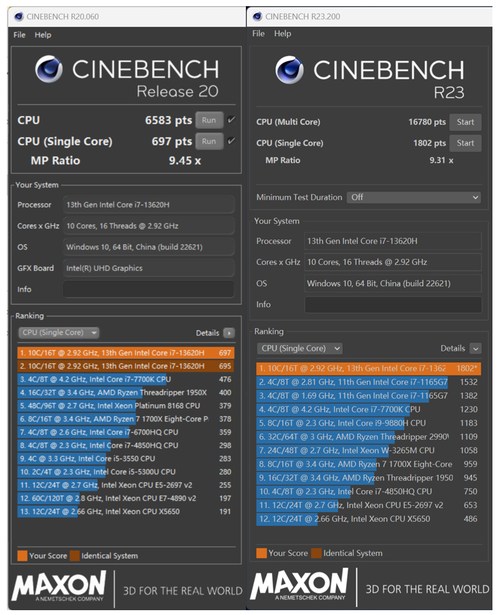Start the R23 CPU (Multi Core) test
Image resolution: width=500 pixels, height=615 pixels.
click(465, 122)
